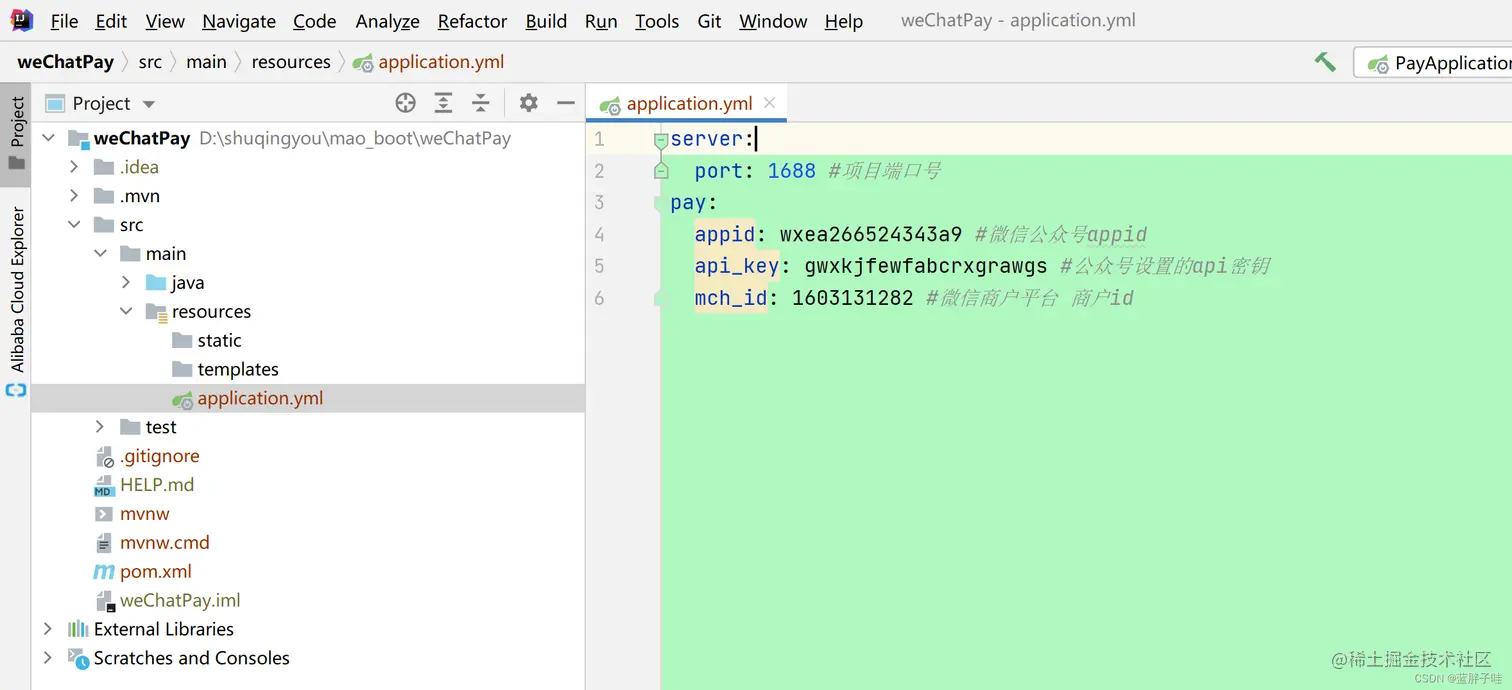1512x690 pixels.
Task: Click the api_key key in editor
Action: [737, 266]
